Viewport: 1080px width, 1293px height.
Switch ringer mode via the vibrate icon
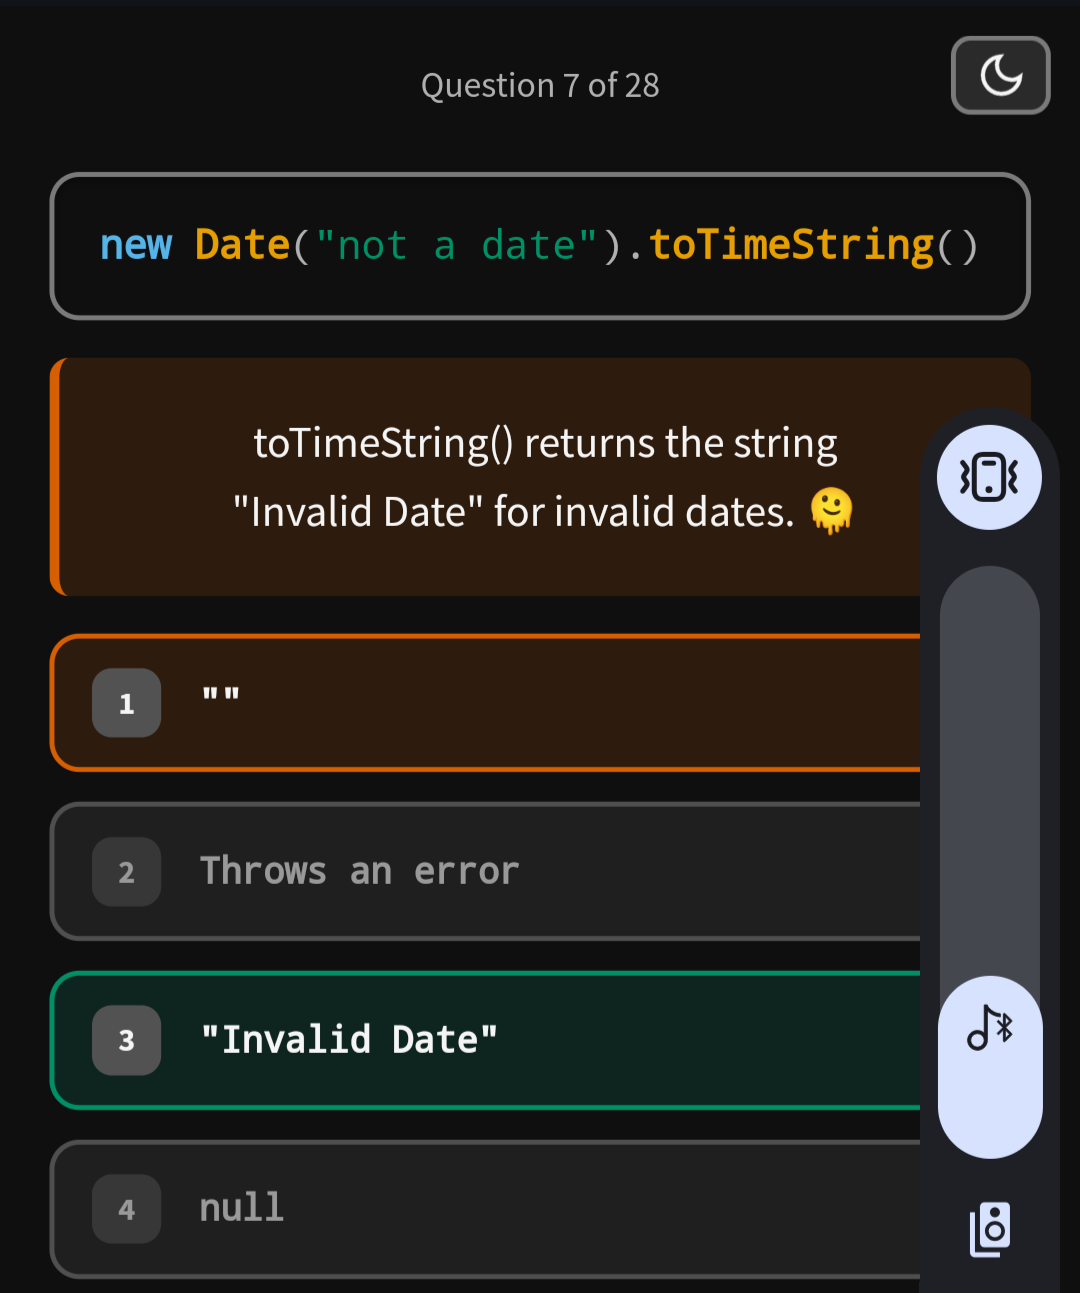(989, 477)
